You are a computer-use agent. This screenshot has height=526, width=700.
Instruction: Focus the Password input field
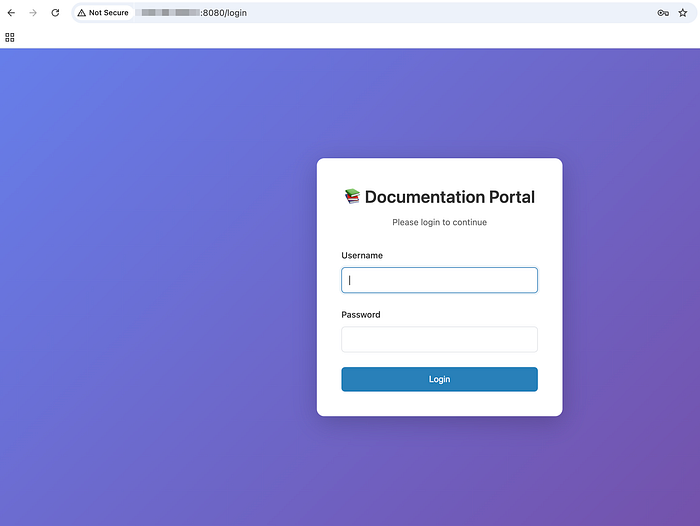tap(439, 339)
